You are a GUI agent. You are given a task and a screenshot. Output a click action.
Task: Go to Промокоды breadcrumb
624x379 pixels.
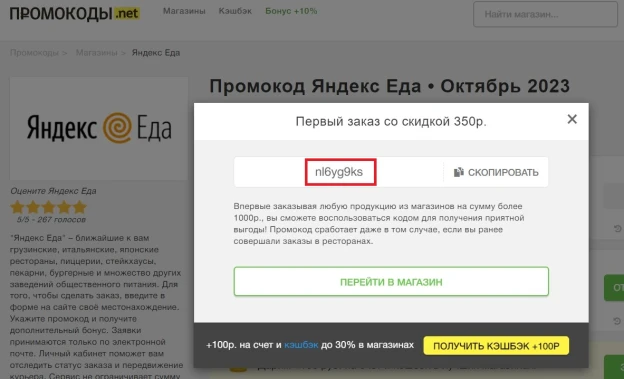pos(34,53)
